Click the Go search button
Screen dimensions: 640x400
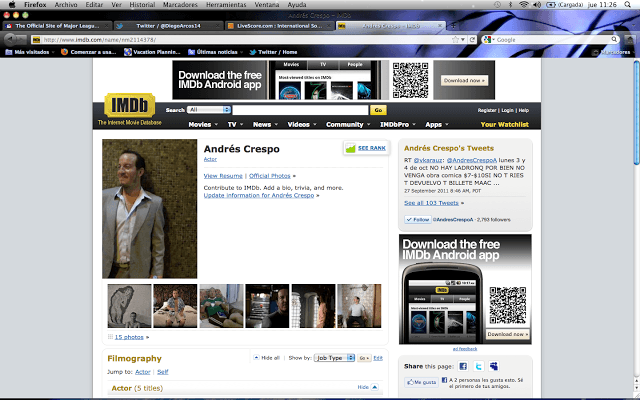point(378,110)
